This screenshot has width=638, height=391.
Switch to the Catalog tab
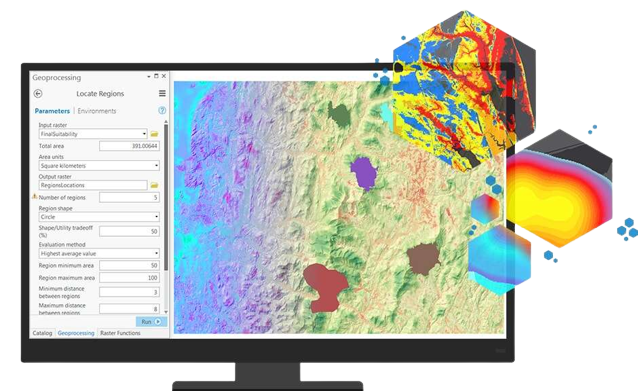(42, 333)
